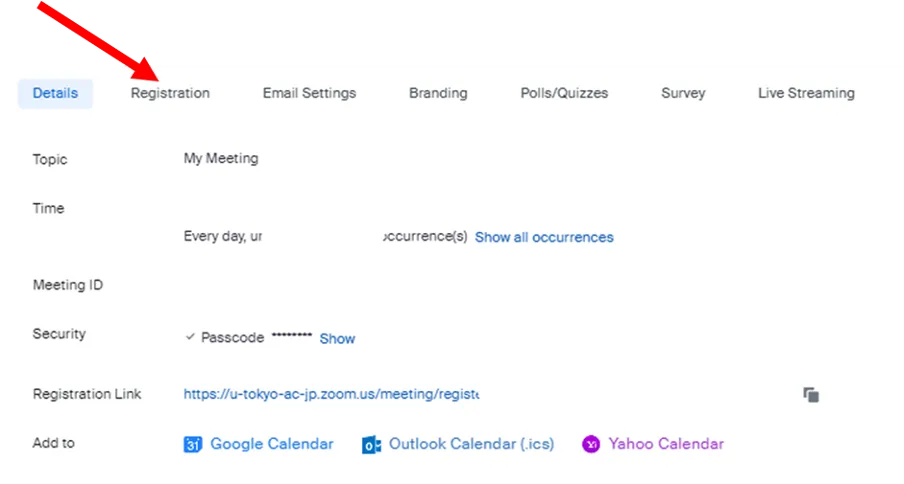Open the Polls/Quizzes tab
The image size is (904, 484).
[564, 93]
